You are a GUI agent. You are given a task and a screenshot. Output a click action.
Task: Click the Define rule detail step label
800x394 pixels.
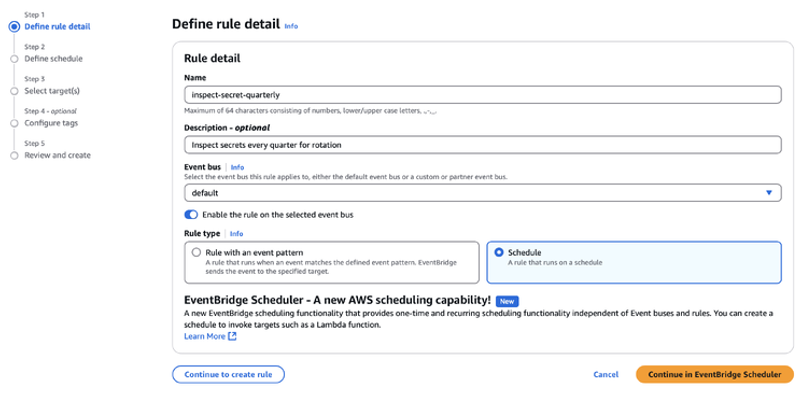tap(57, 27)
